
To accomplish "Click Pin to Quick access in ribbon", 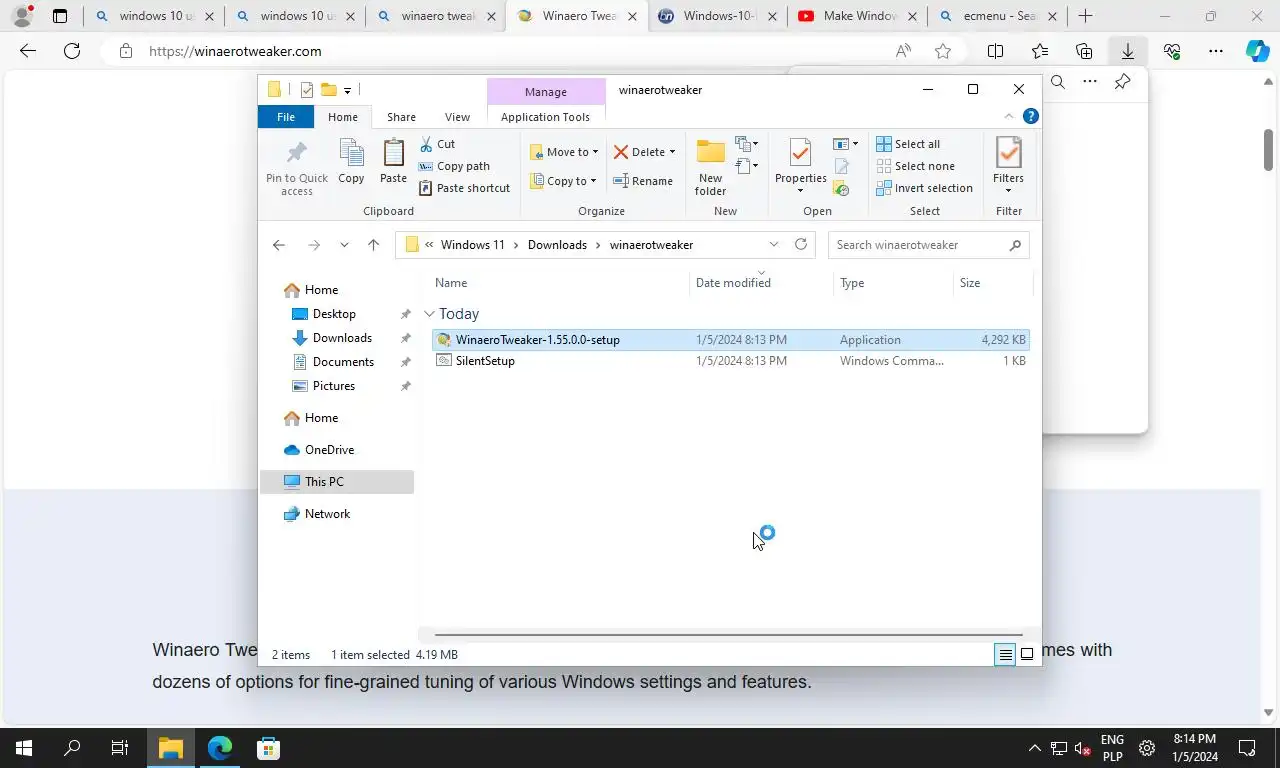I will [297, 168].
